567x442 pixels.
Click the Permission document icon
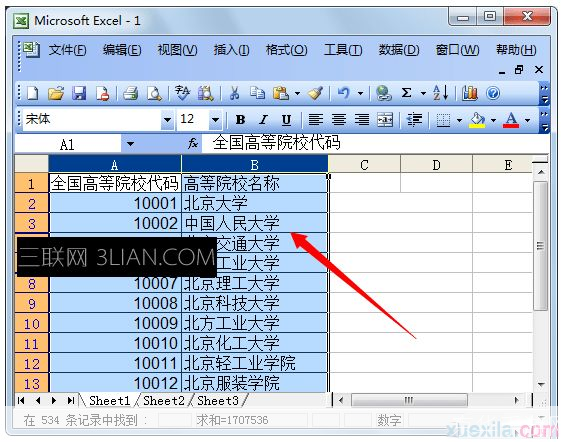[x=102, y=93]
